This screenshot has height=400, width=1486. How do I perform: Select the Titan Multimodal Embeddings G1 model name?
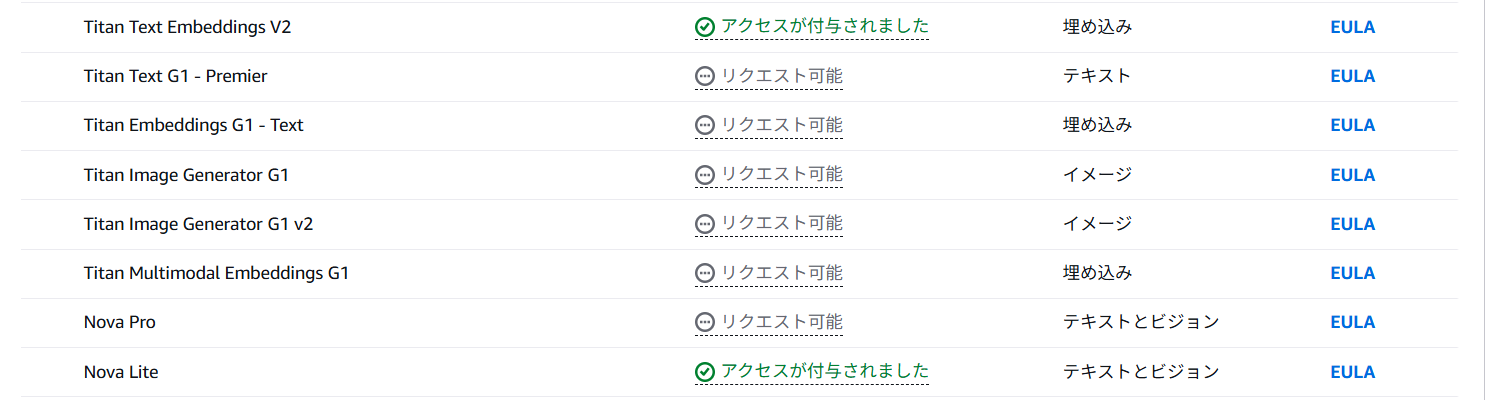point(216,273)
